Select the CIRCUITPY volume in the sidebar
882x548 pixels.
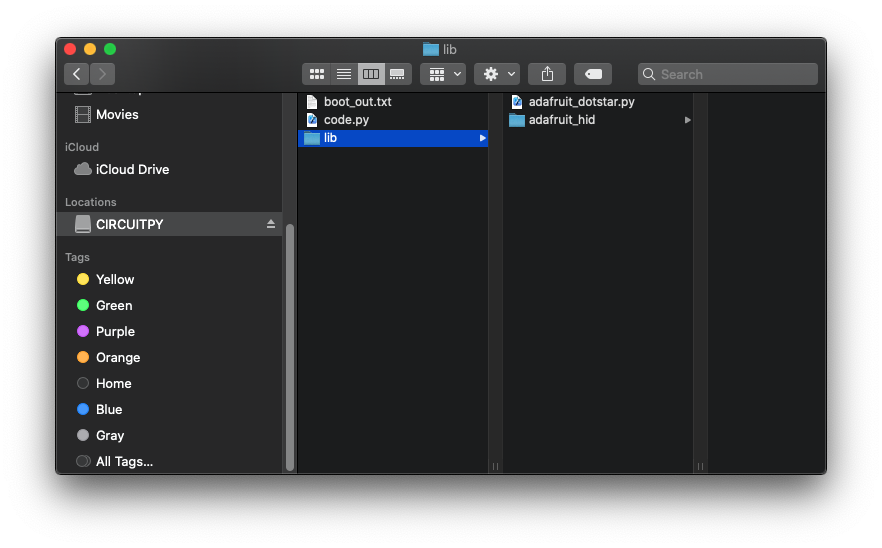(169, 224)
